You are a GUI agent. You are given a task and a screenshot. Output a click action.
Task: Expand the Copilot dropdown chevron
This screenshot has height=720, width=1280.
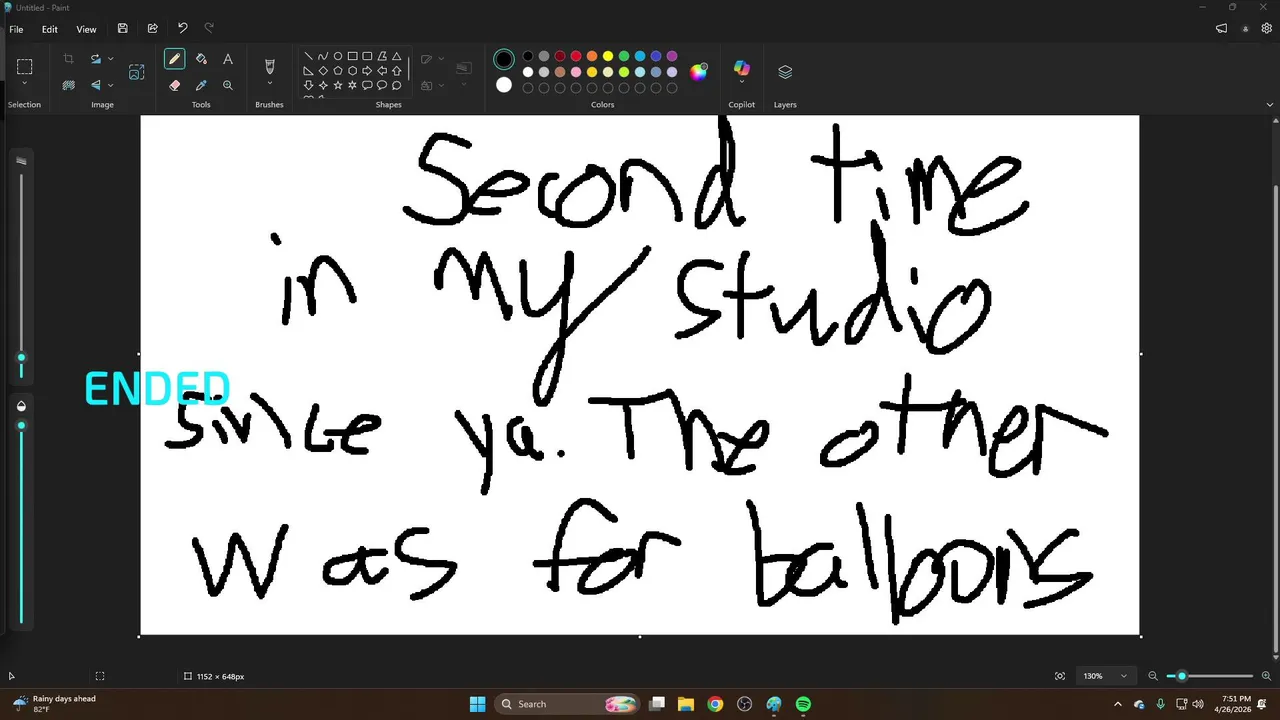click(x=741, y=82)
